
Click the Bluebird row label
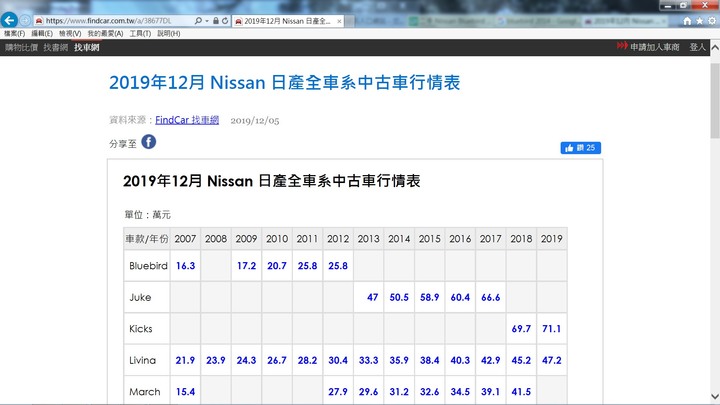pos(148,266)
